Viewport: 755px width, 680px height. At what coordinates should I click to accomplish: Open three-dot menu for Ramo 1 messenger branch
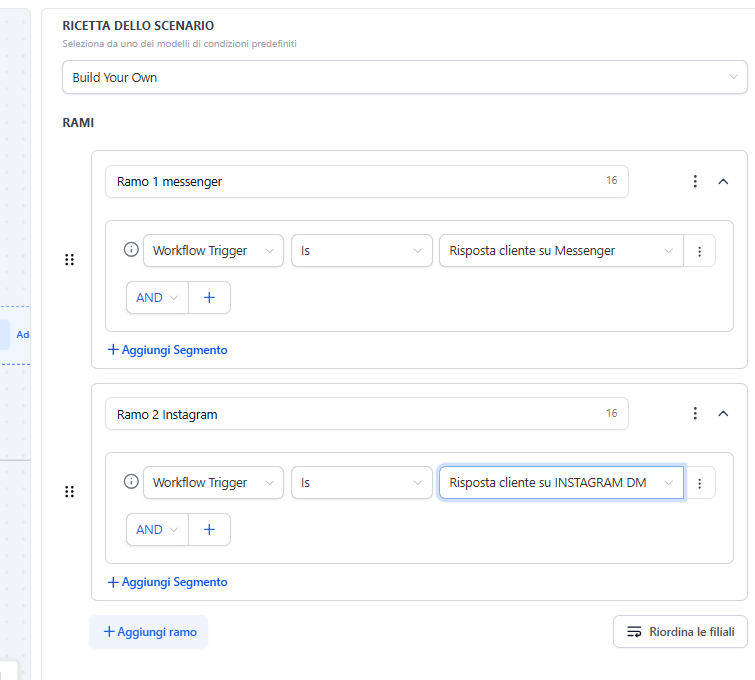click(695, 182)
